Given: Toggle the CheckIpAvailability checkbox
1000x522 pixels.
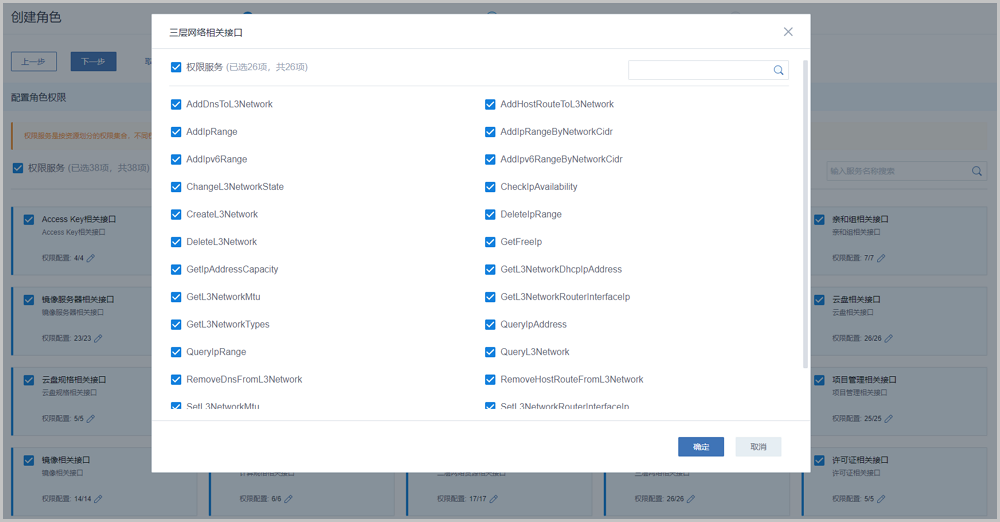Looking at the screenshot, I should [491, 187].
